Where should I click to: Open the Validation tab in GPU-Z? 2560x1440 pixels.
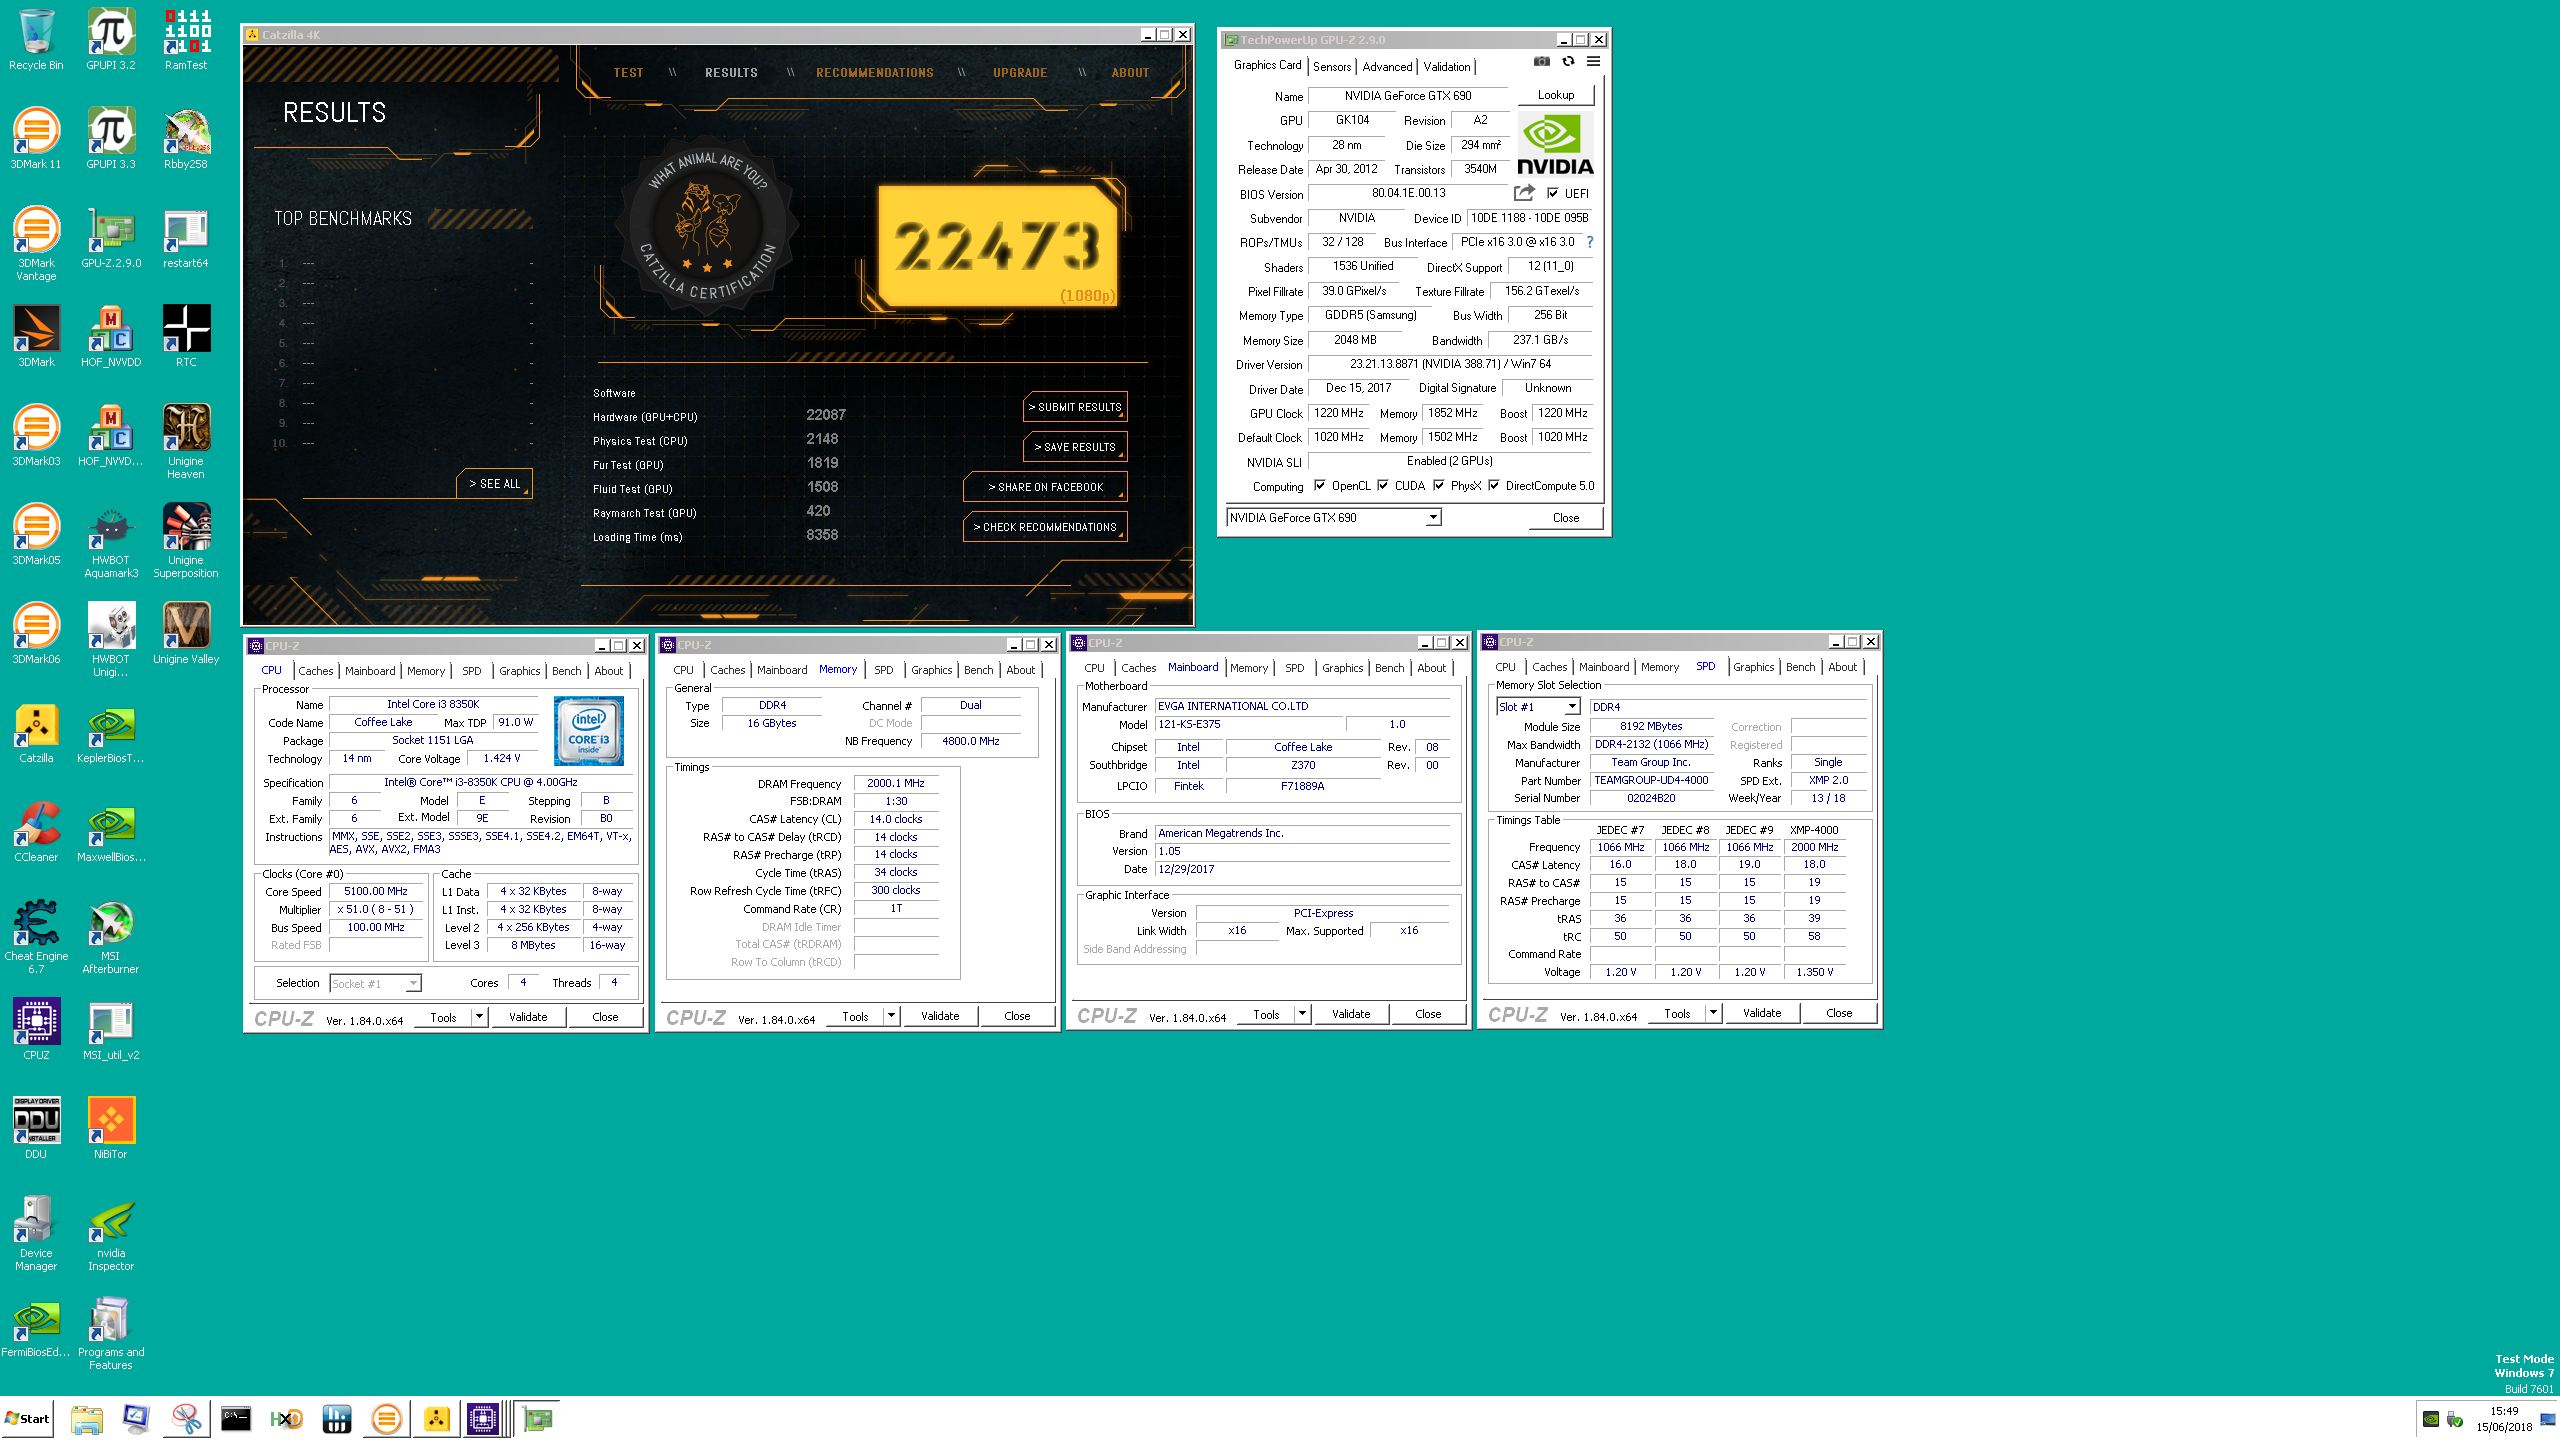1447,67
